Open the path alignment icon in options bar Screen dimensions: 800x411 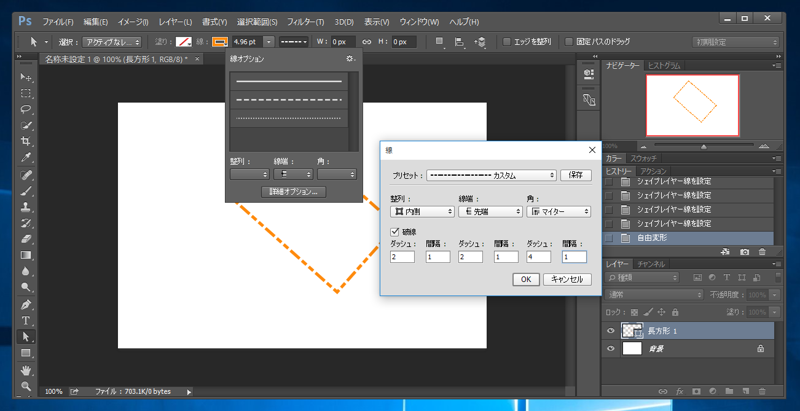pyautogui.click(x=459, y=42)
